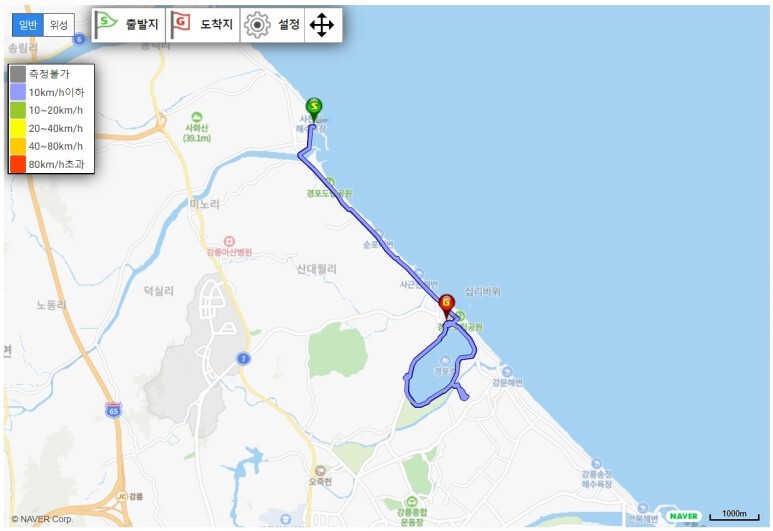Click the green 10~20km/h legend swatch
The width and height of the screenshot is (773, 531).
[x=18, y=110]
